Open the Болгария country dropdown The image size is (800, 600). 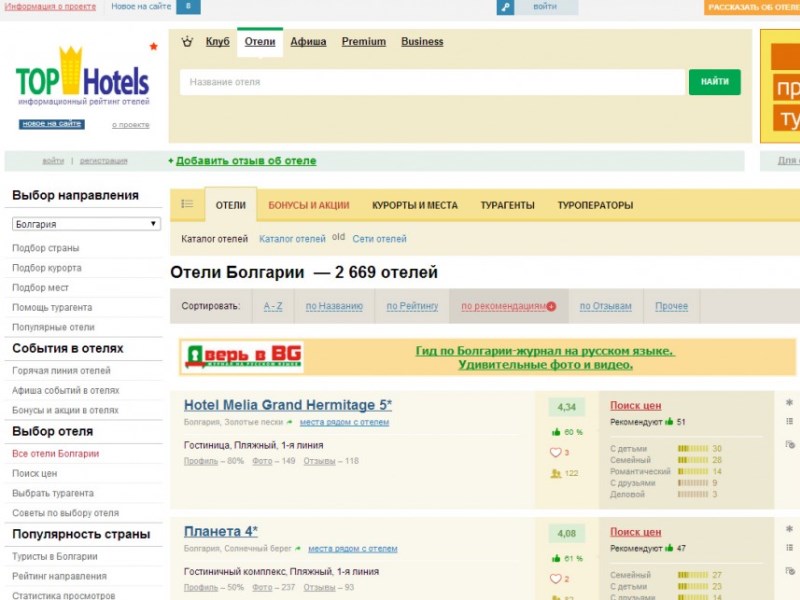(86, 224)
